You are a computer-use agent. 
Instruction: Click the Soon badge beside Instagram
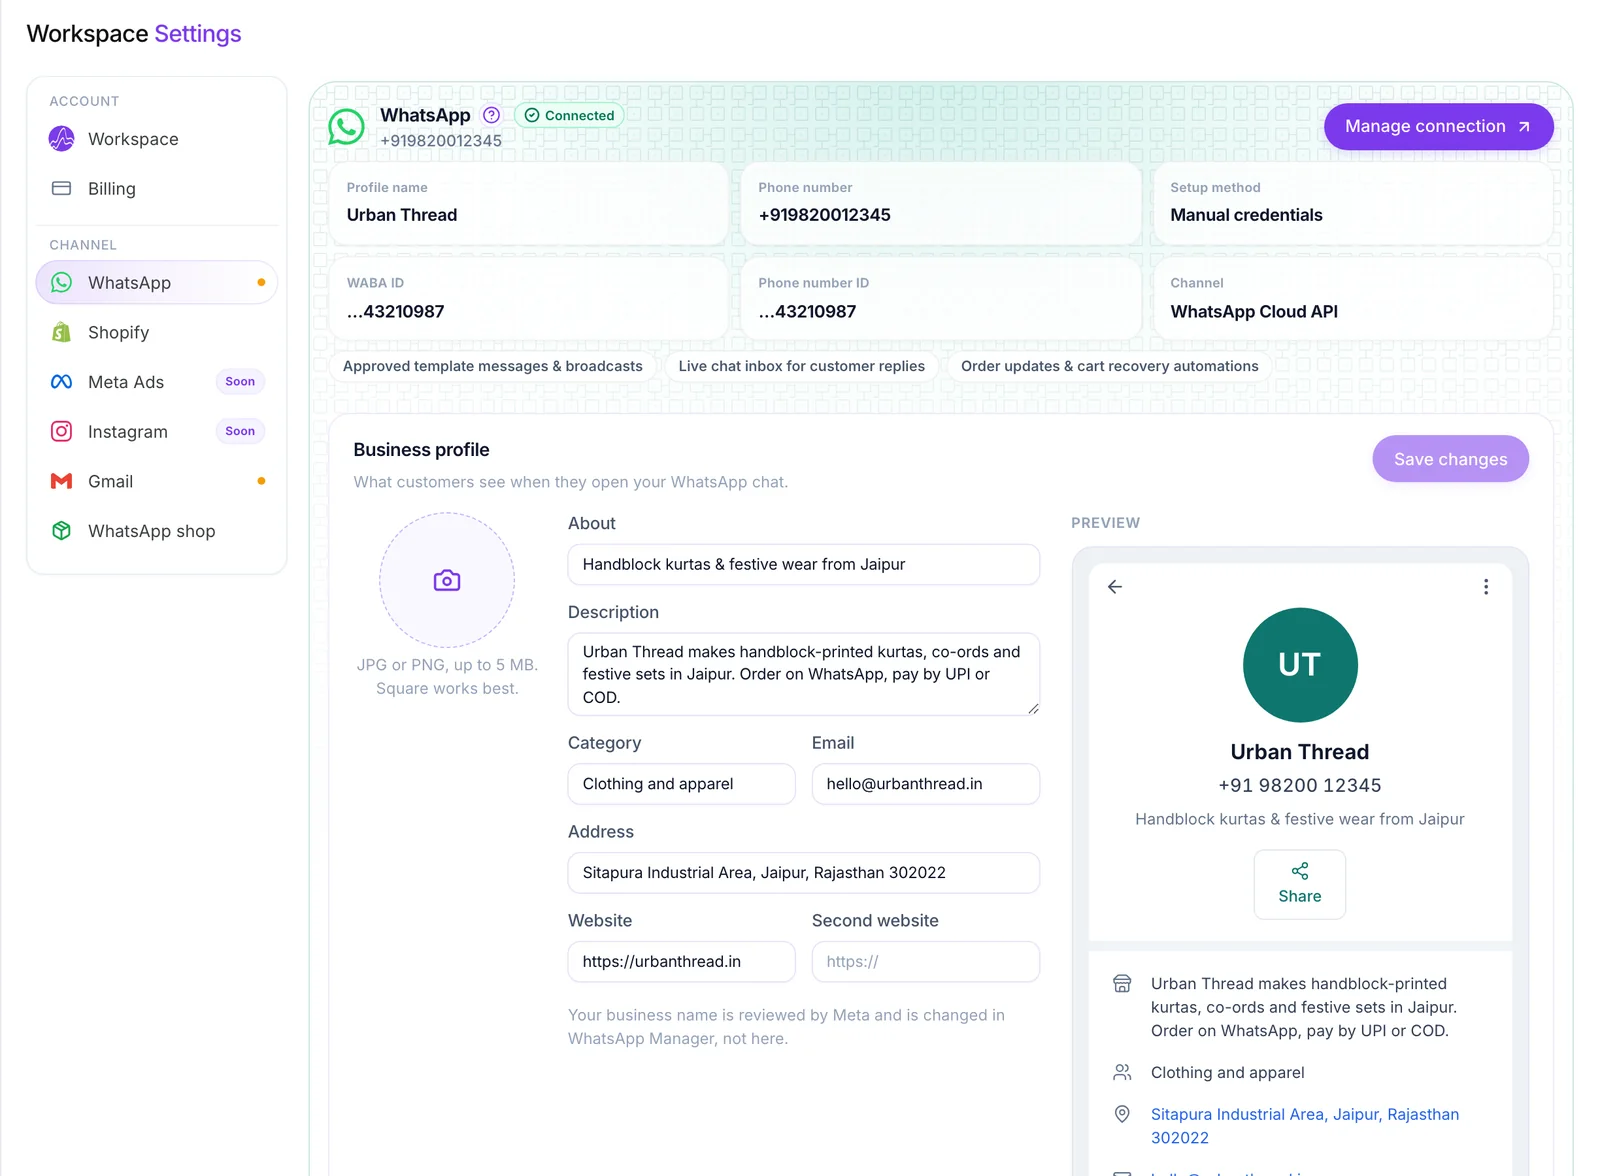click(x=240, y=432)
